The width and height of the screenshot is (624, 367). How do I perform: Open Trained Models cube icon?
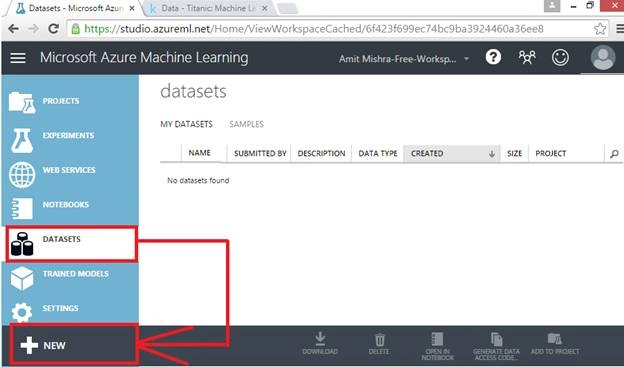[x=22, y=278]
